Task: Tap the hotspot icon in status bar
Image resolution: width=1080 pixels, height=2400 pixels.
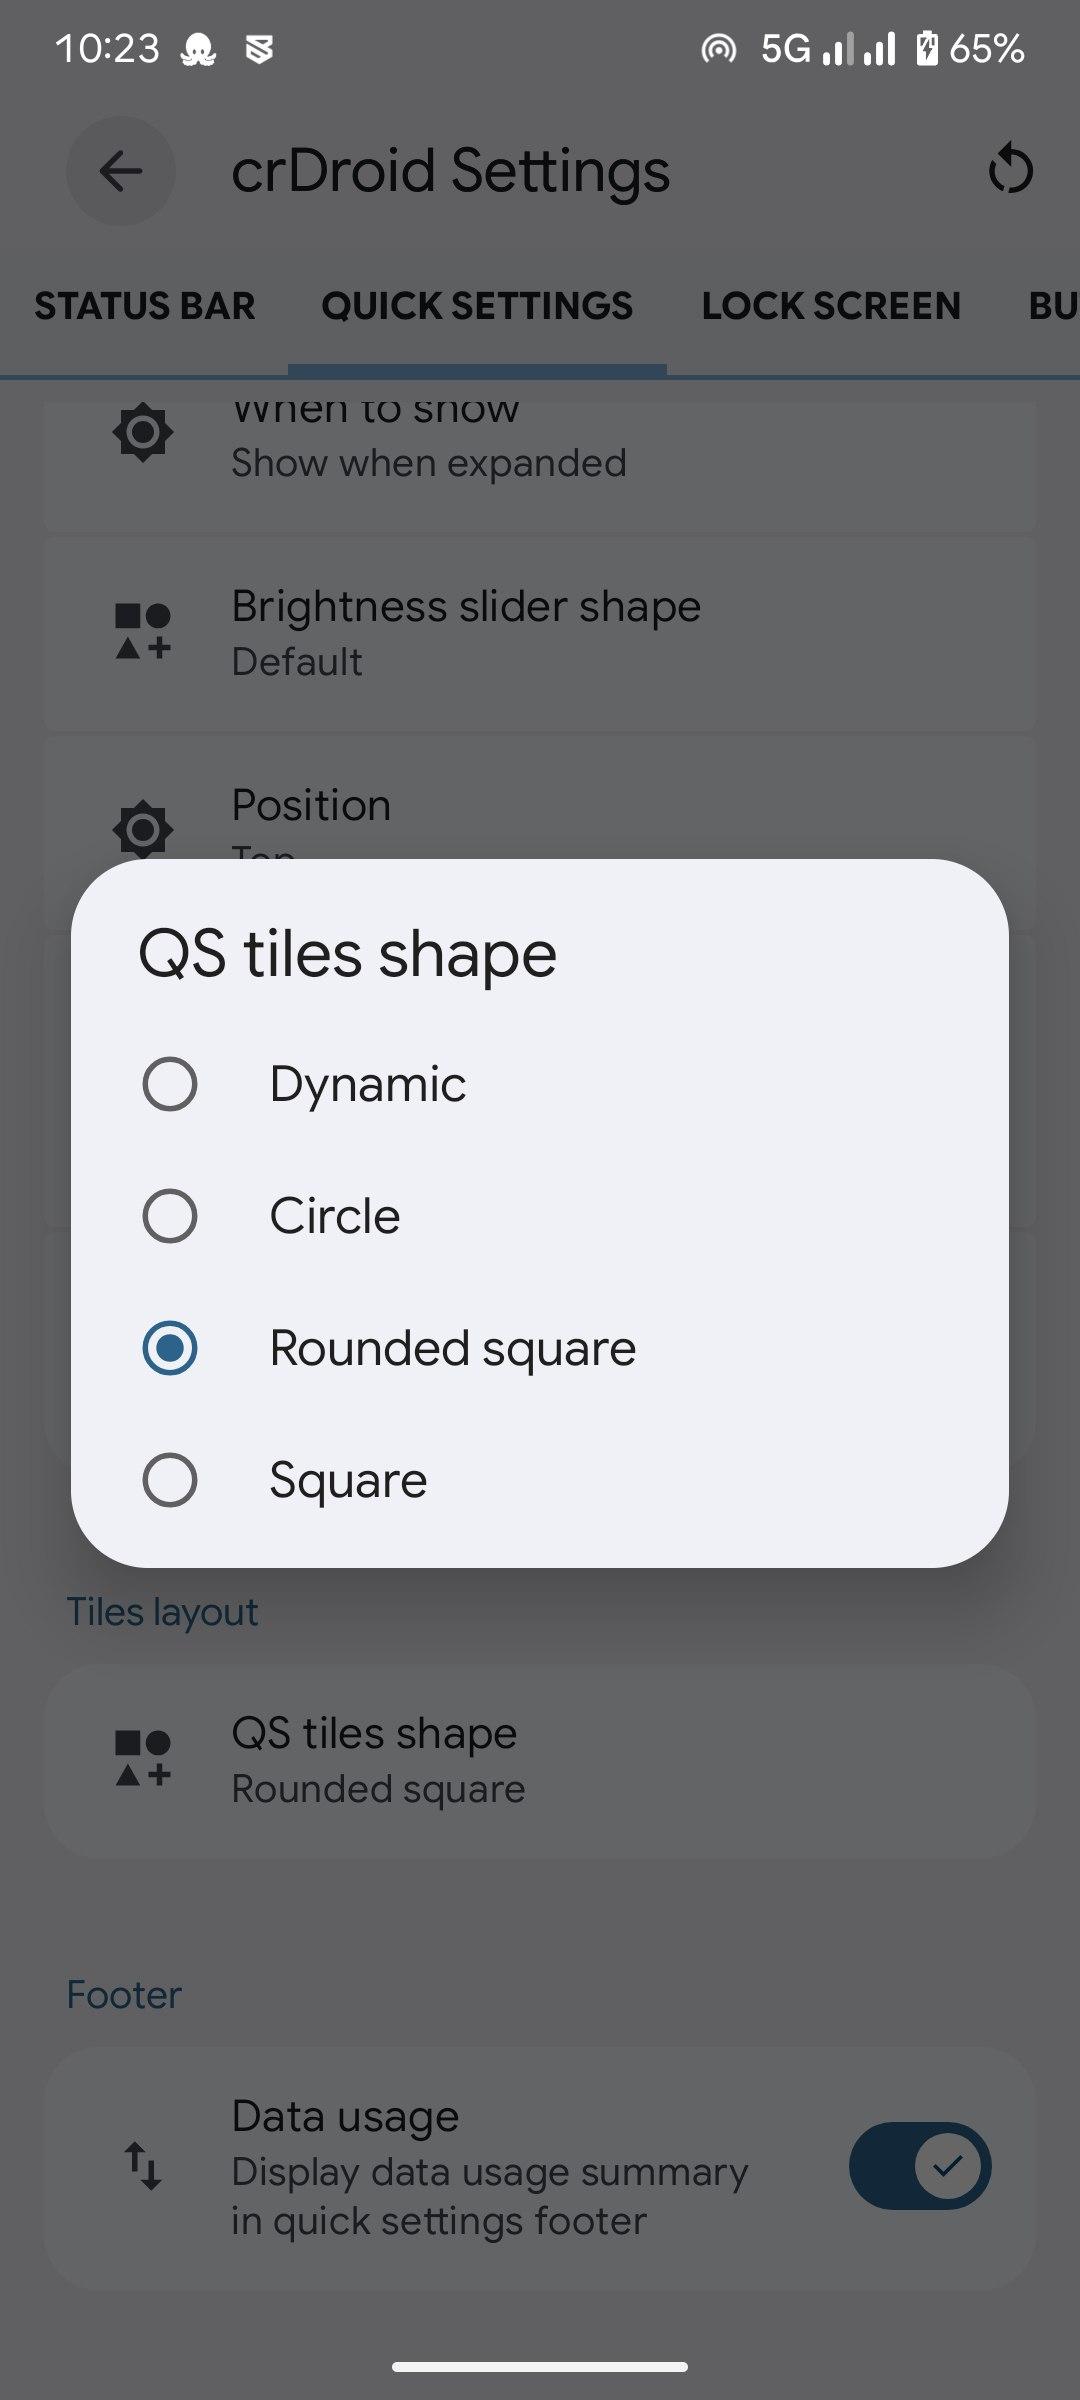Action: click(718, 48)
